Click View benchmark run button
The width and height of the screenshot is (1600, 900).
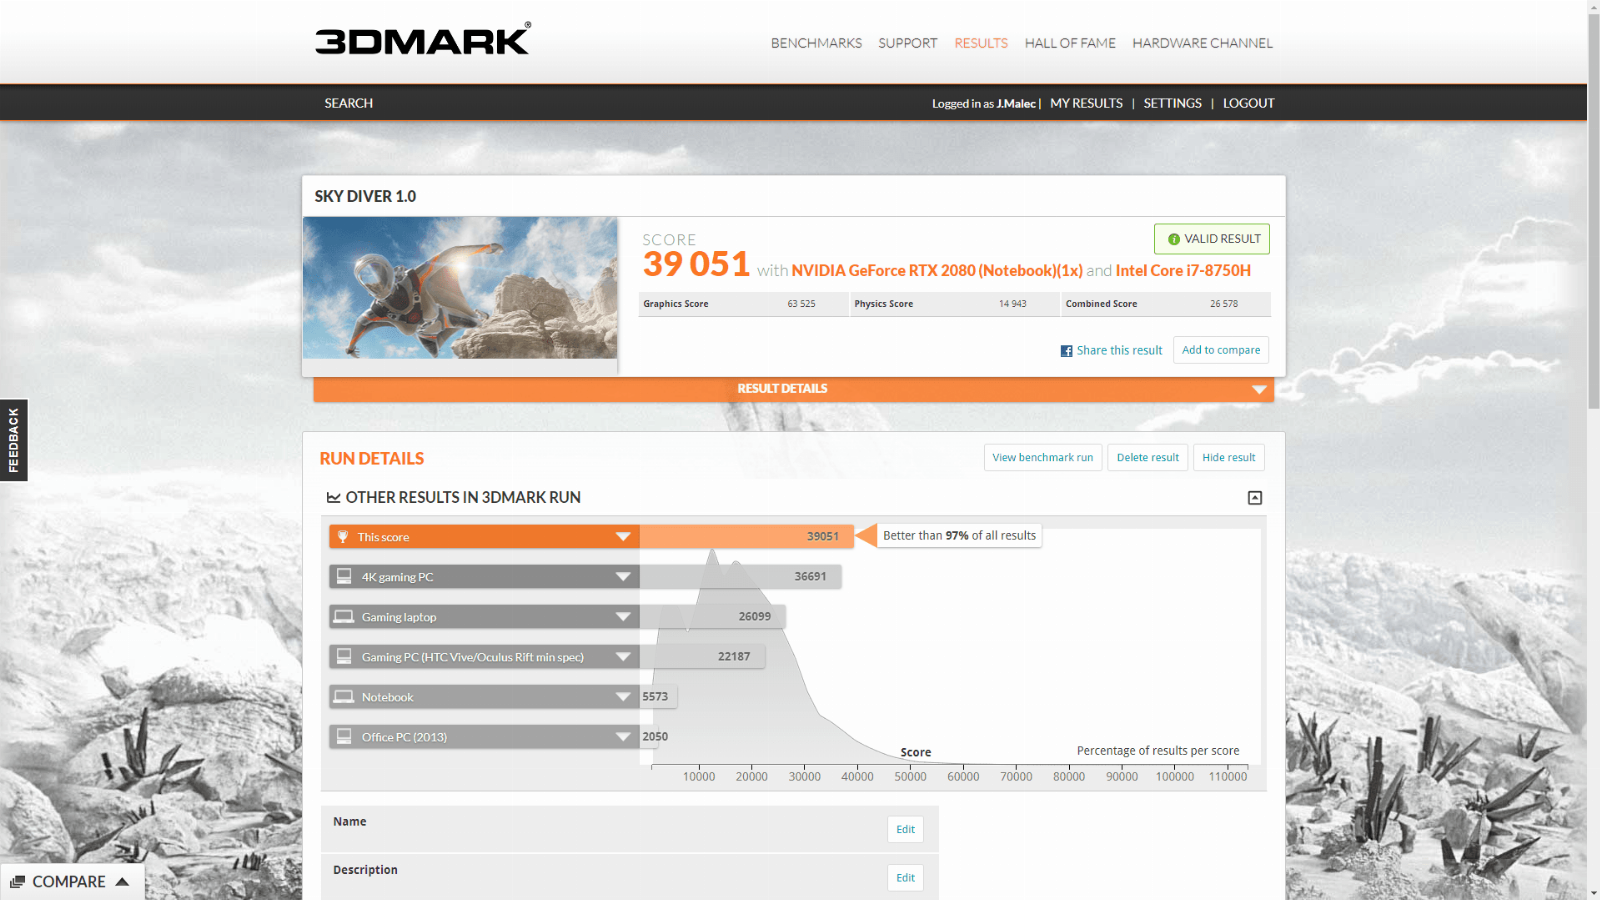[1043, 458]
